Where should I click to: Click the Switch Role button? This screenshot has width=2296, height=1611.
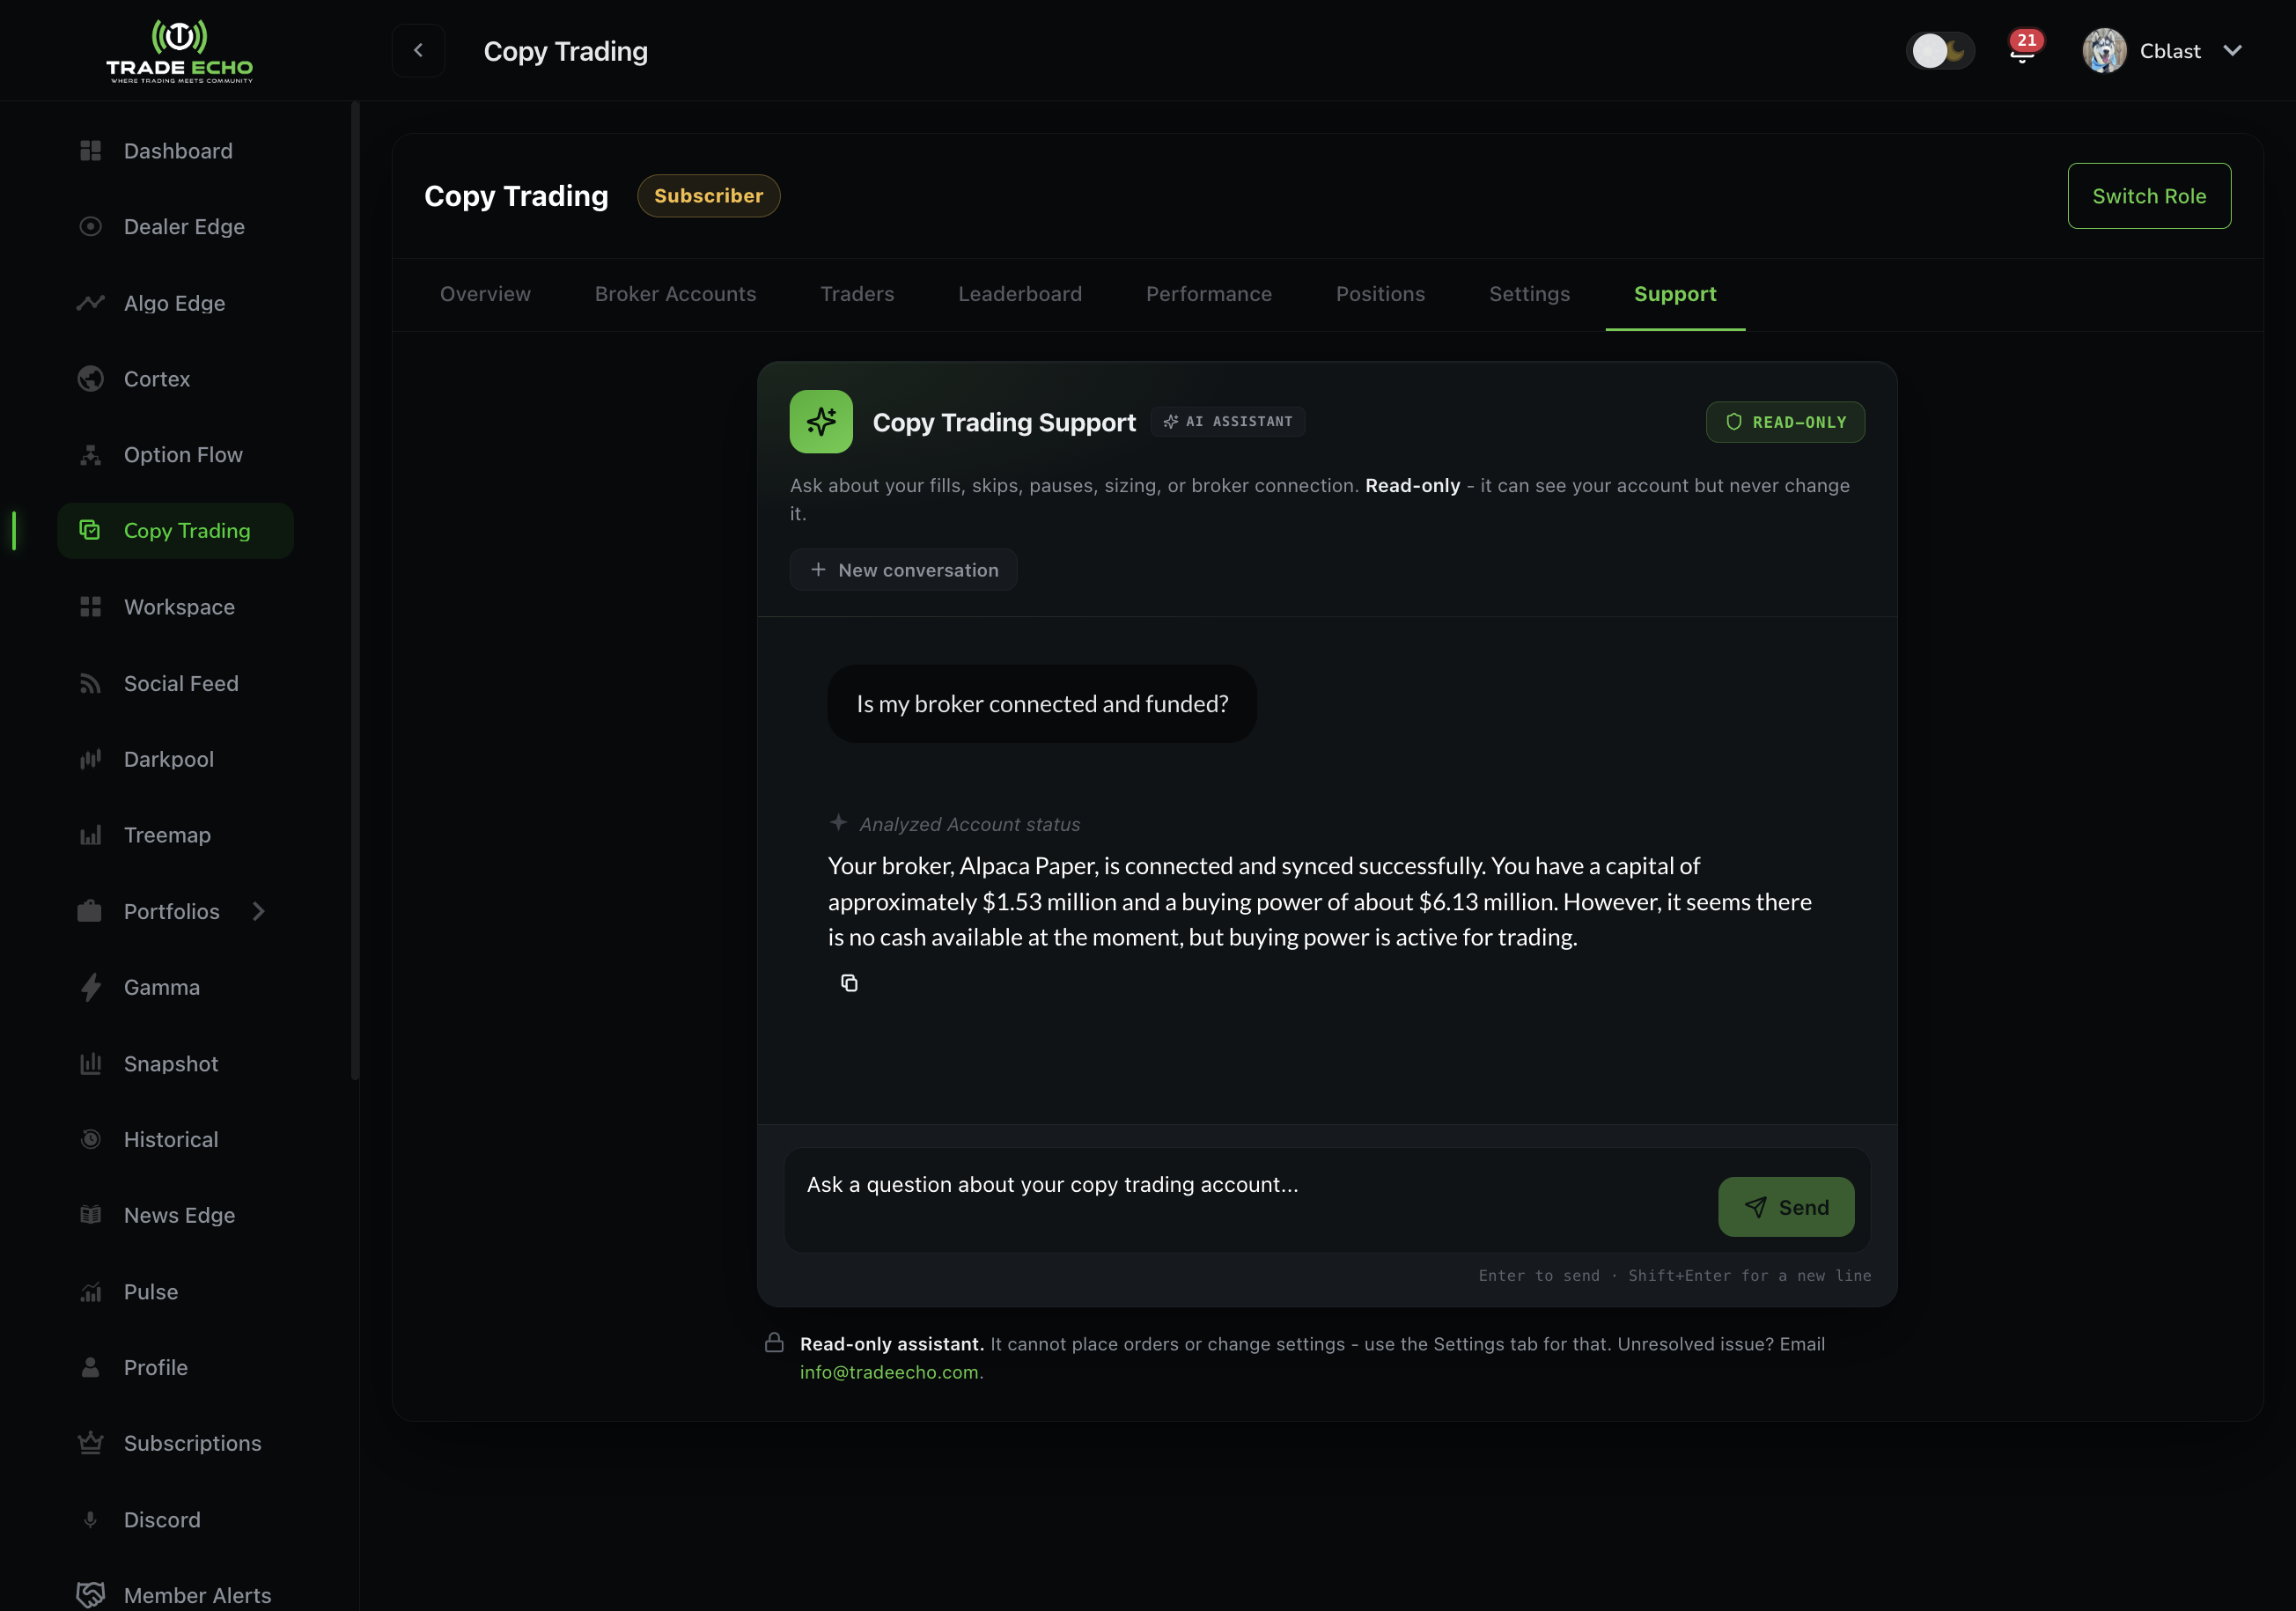(2149, 196)
